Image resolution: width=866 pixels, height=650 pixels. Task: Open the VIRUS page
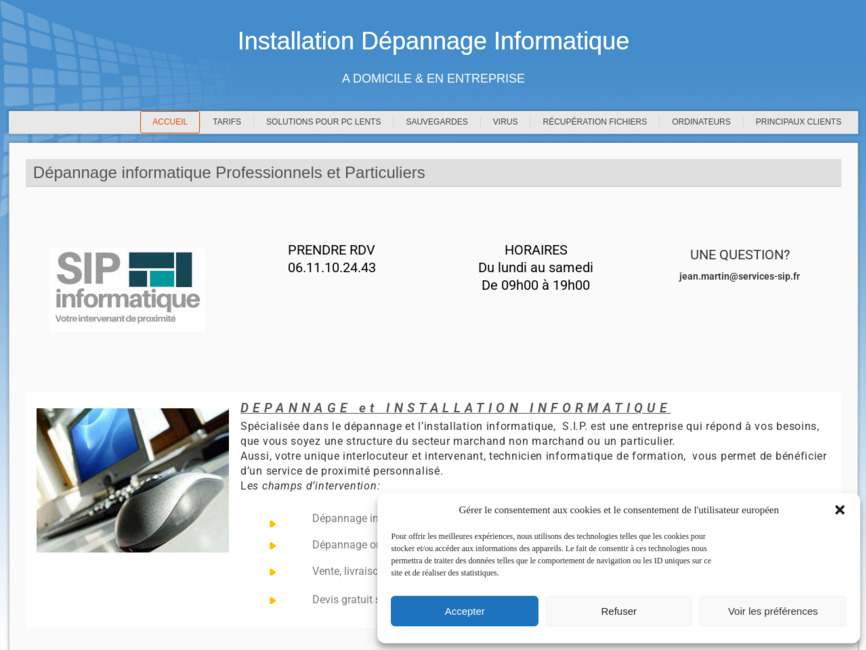[505, 121]
